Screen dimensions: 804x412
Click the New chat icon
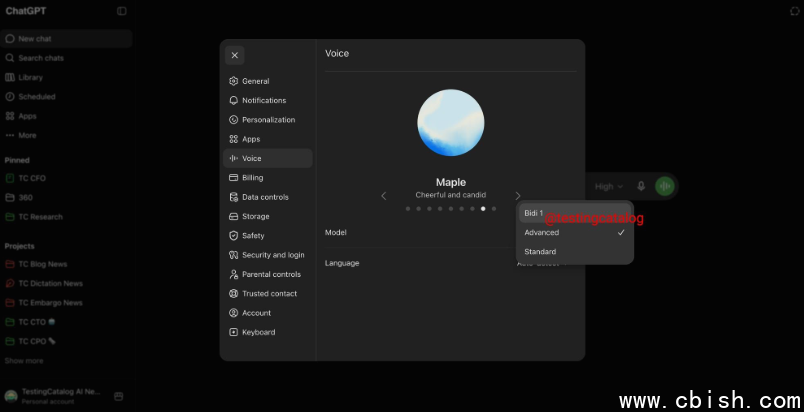pyautogui.click(x=10, y=38)
